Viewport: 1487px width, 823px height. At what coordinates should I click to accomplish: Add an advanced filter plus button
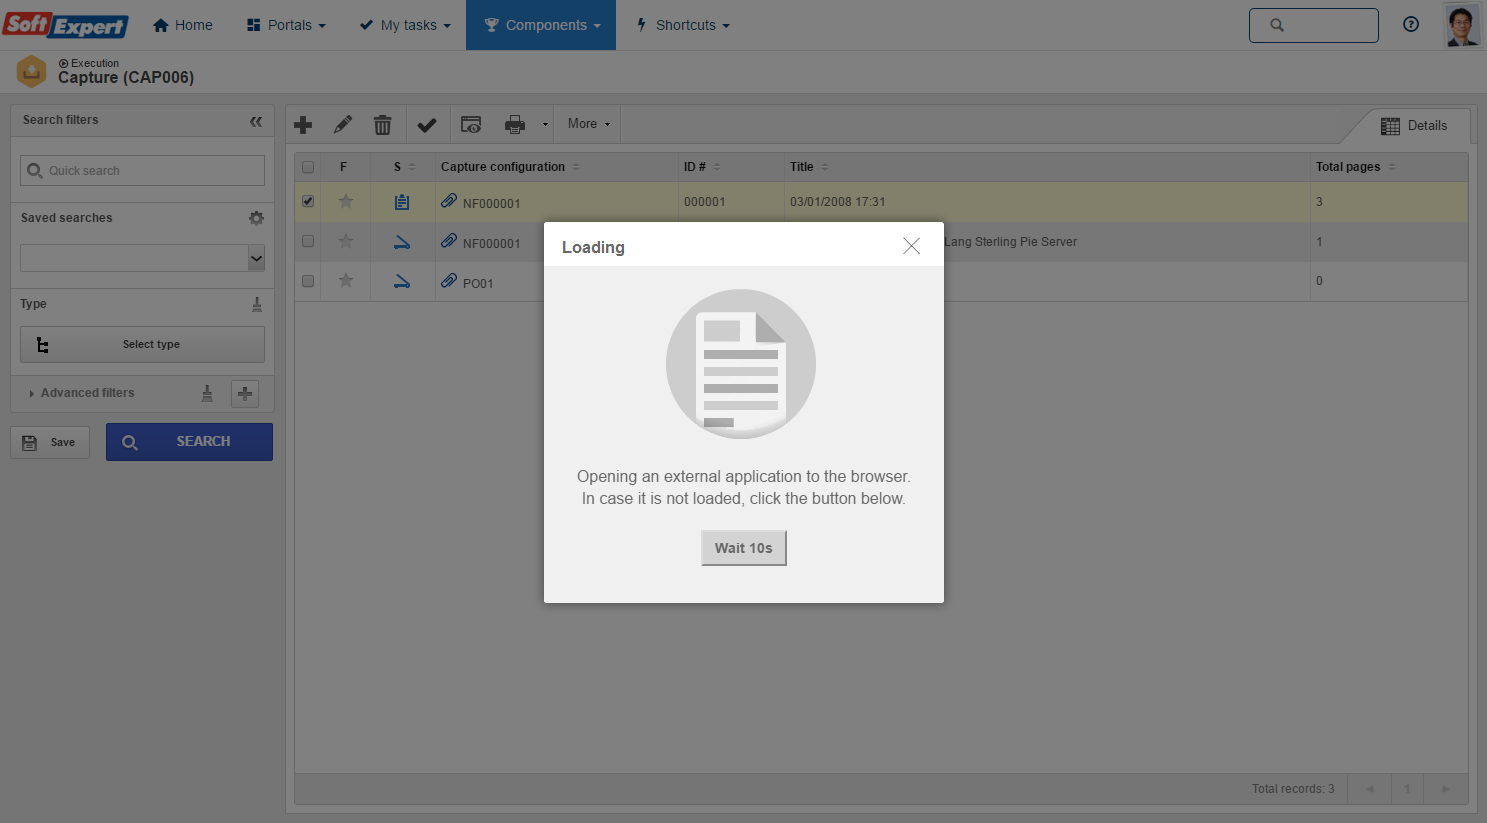245,393
